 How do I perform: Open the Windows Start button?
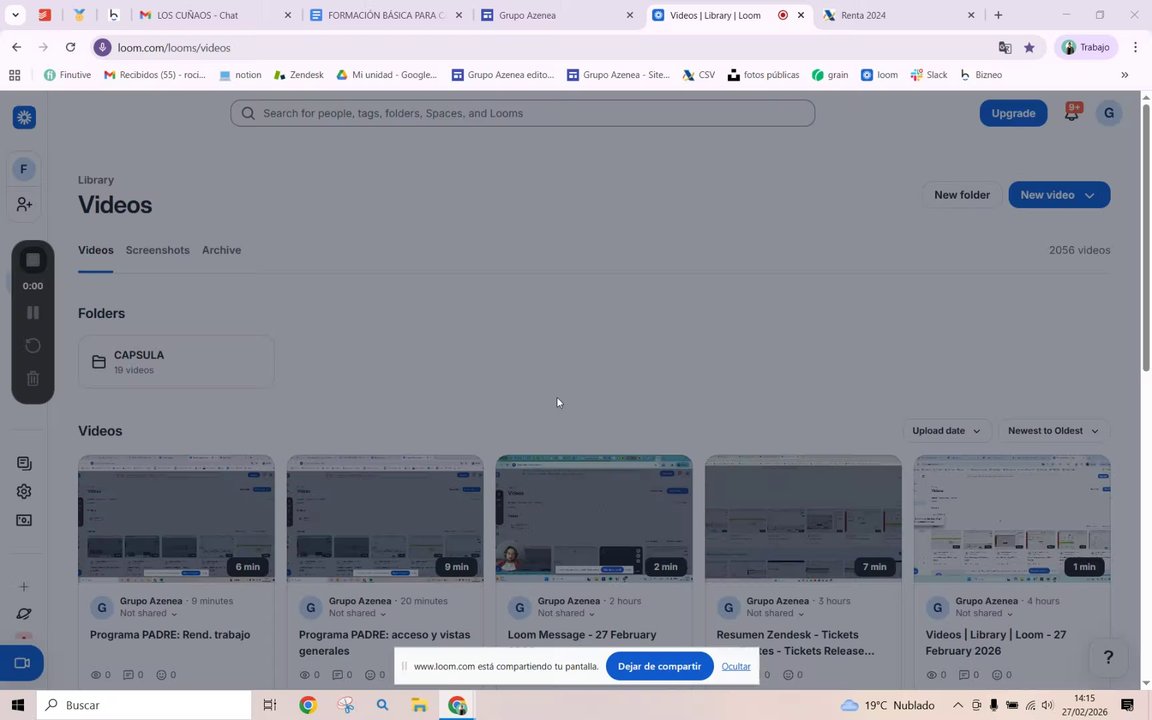click(18, 705)
